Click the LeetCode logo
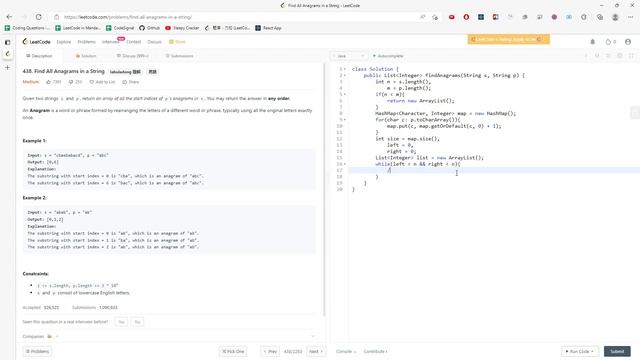This screenshot has height=360, width=640. [x=37, y=42]
